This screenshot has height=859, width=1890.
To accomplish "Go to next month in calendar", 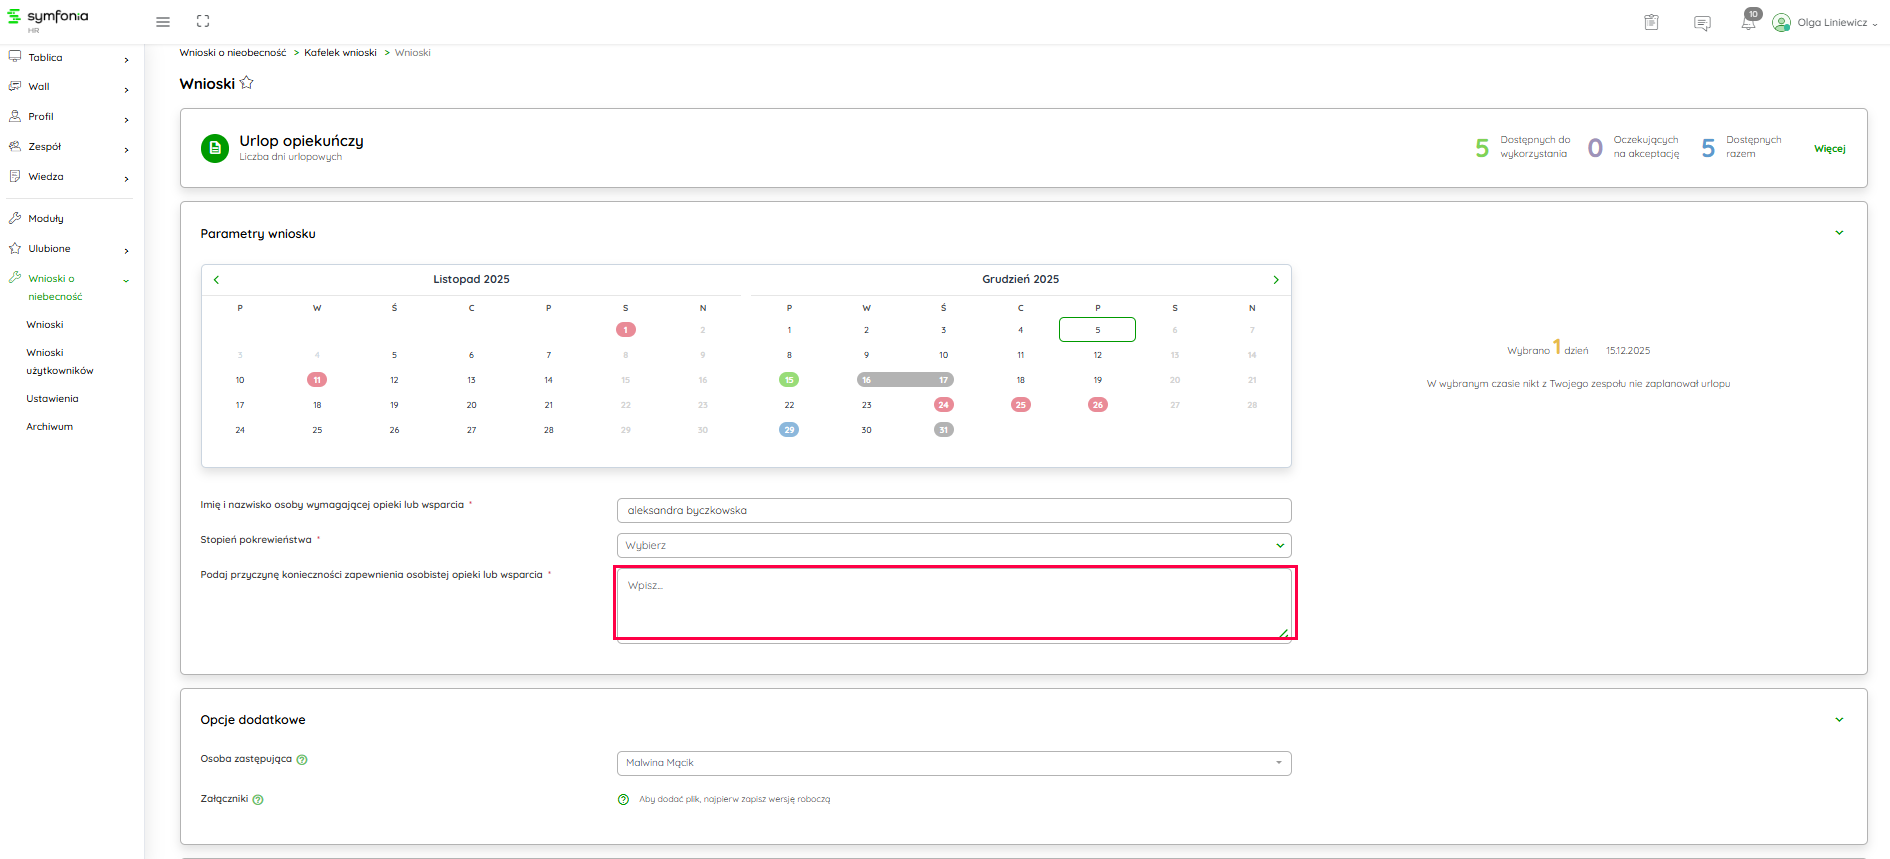I will [x=1276, y=280].
